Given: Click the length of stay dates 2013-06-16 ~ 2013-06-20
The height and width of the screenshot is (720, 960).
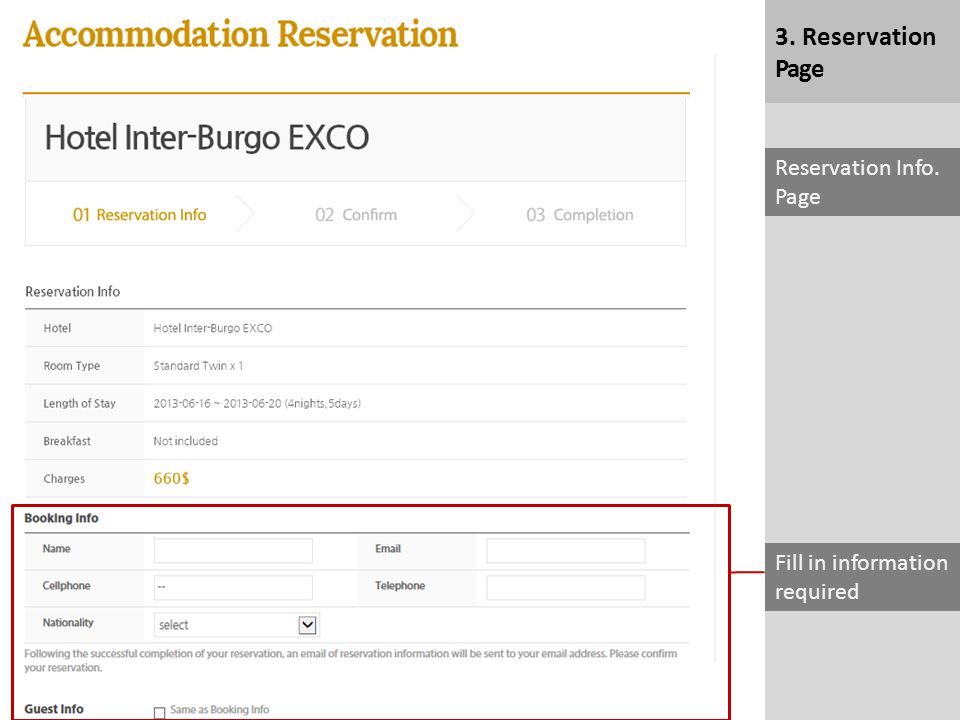Looking at the screenshot, I should coord(217,403).
